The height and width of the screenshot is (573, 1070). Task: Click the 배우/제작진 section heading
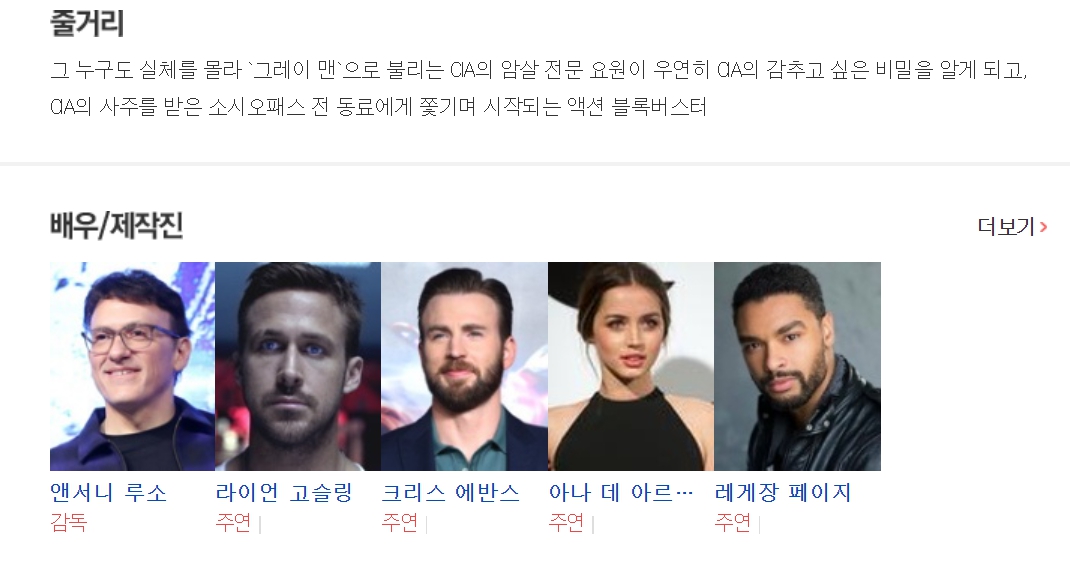click(117, 226)
